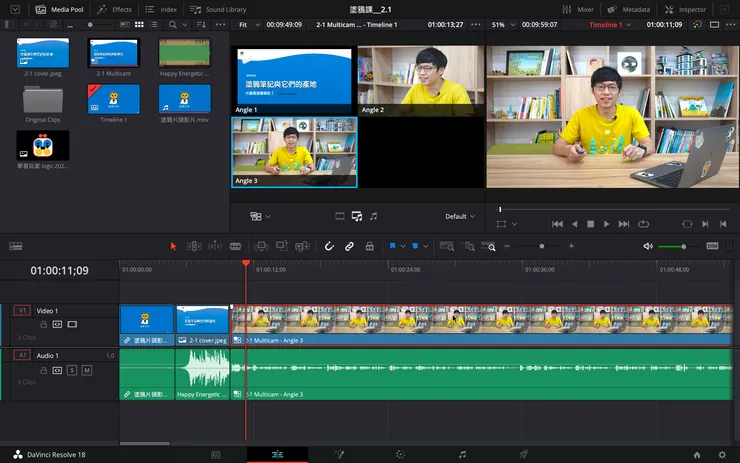Solo the Audio 1 track
This screenshot has height=463, width=740.
[x=72, y=370]
